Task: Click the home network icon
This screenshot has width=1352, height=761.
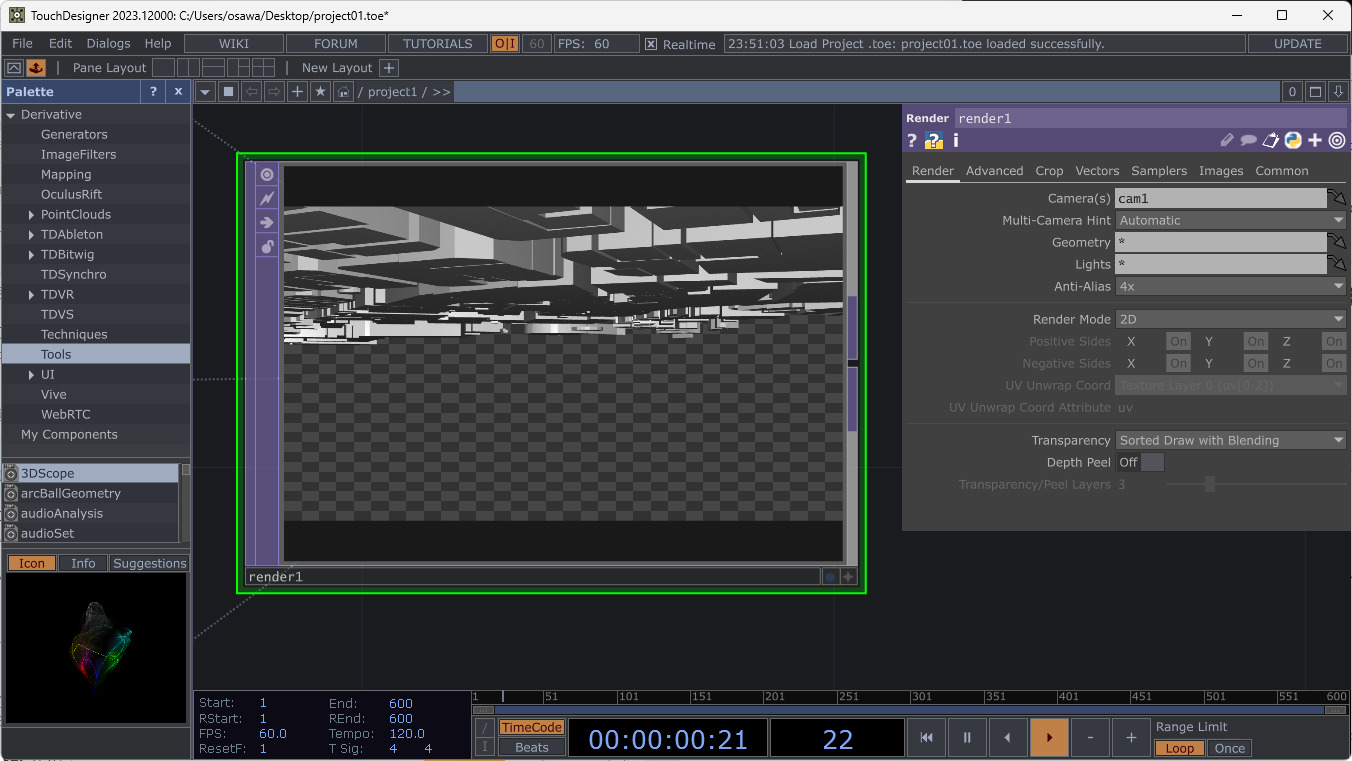Action: [x=343, y=91]
